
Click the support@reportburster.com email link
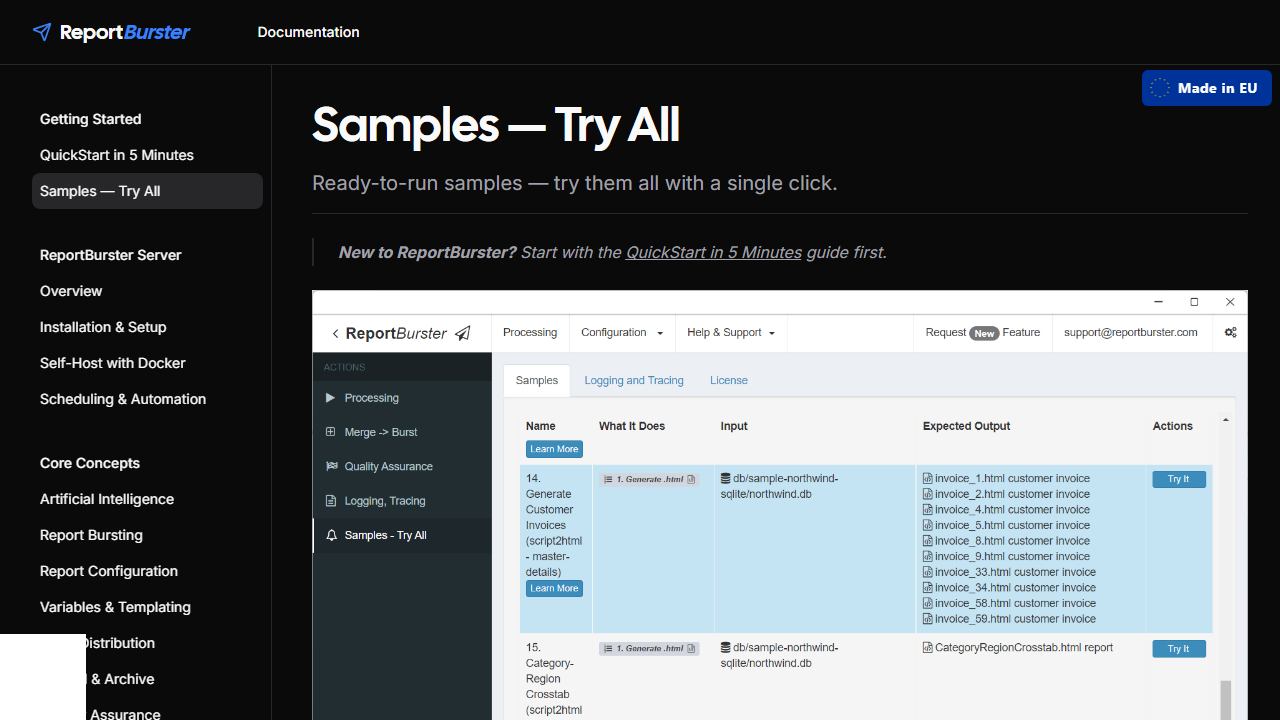pos(1131,333)
